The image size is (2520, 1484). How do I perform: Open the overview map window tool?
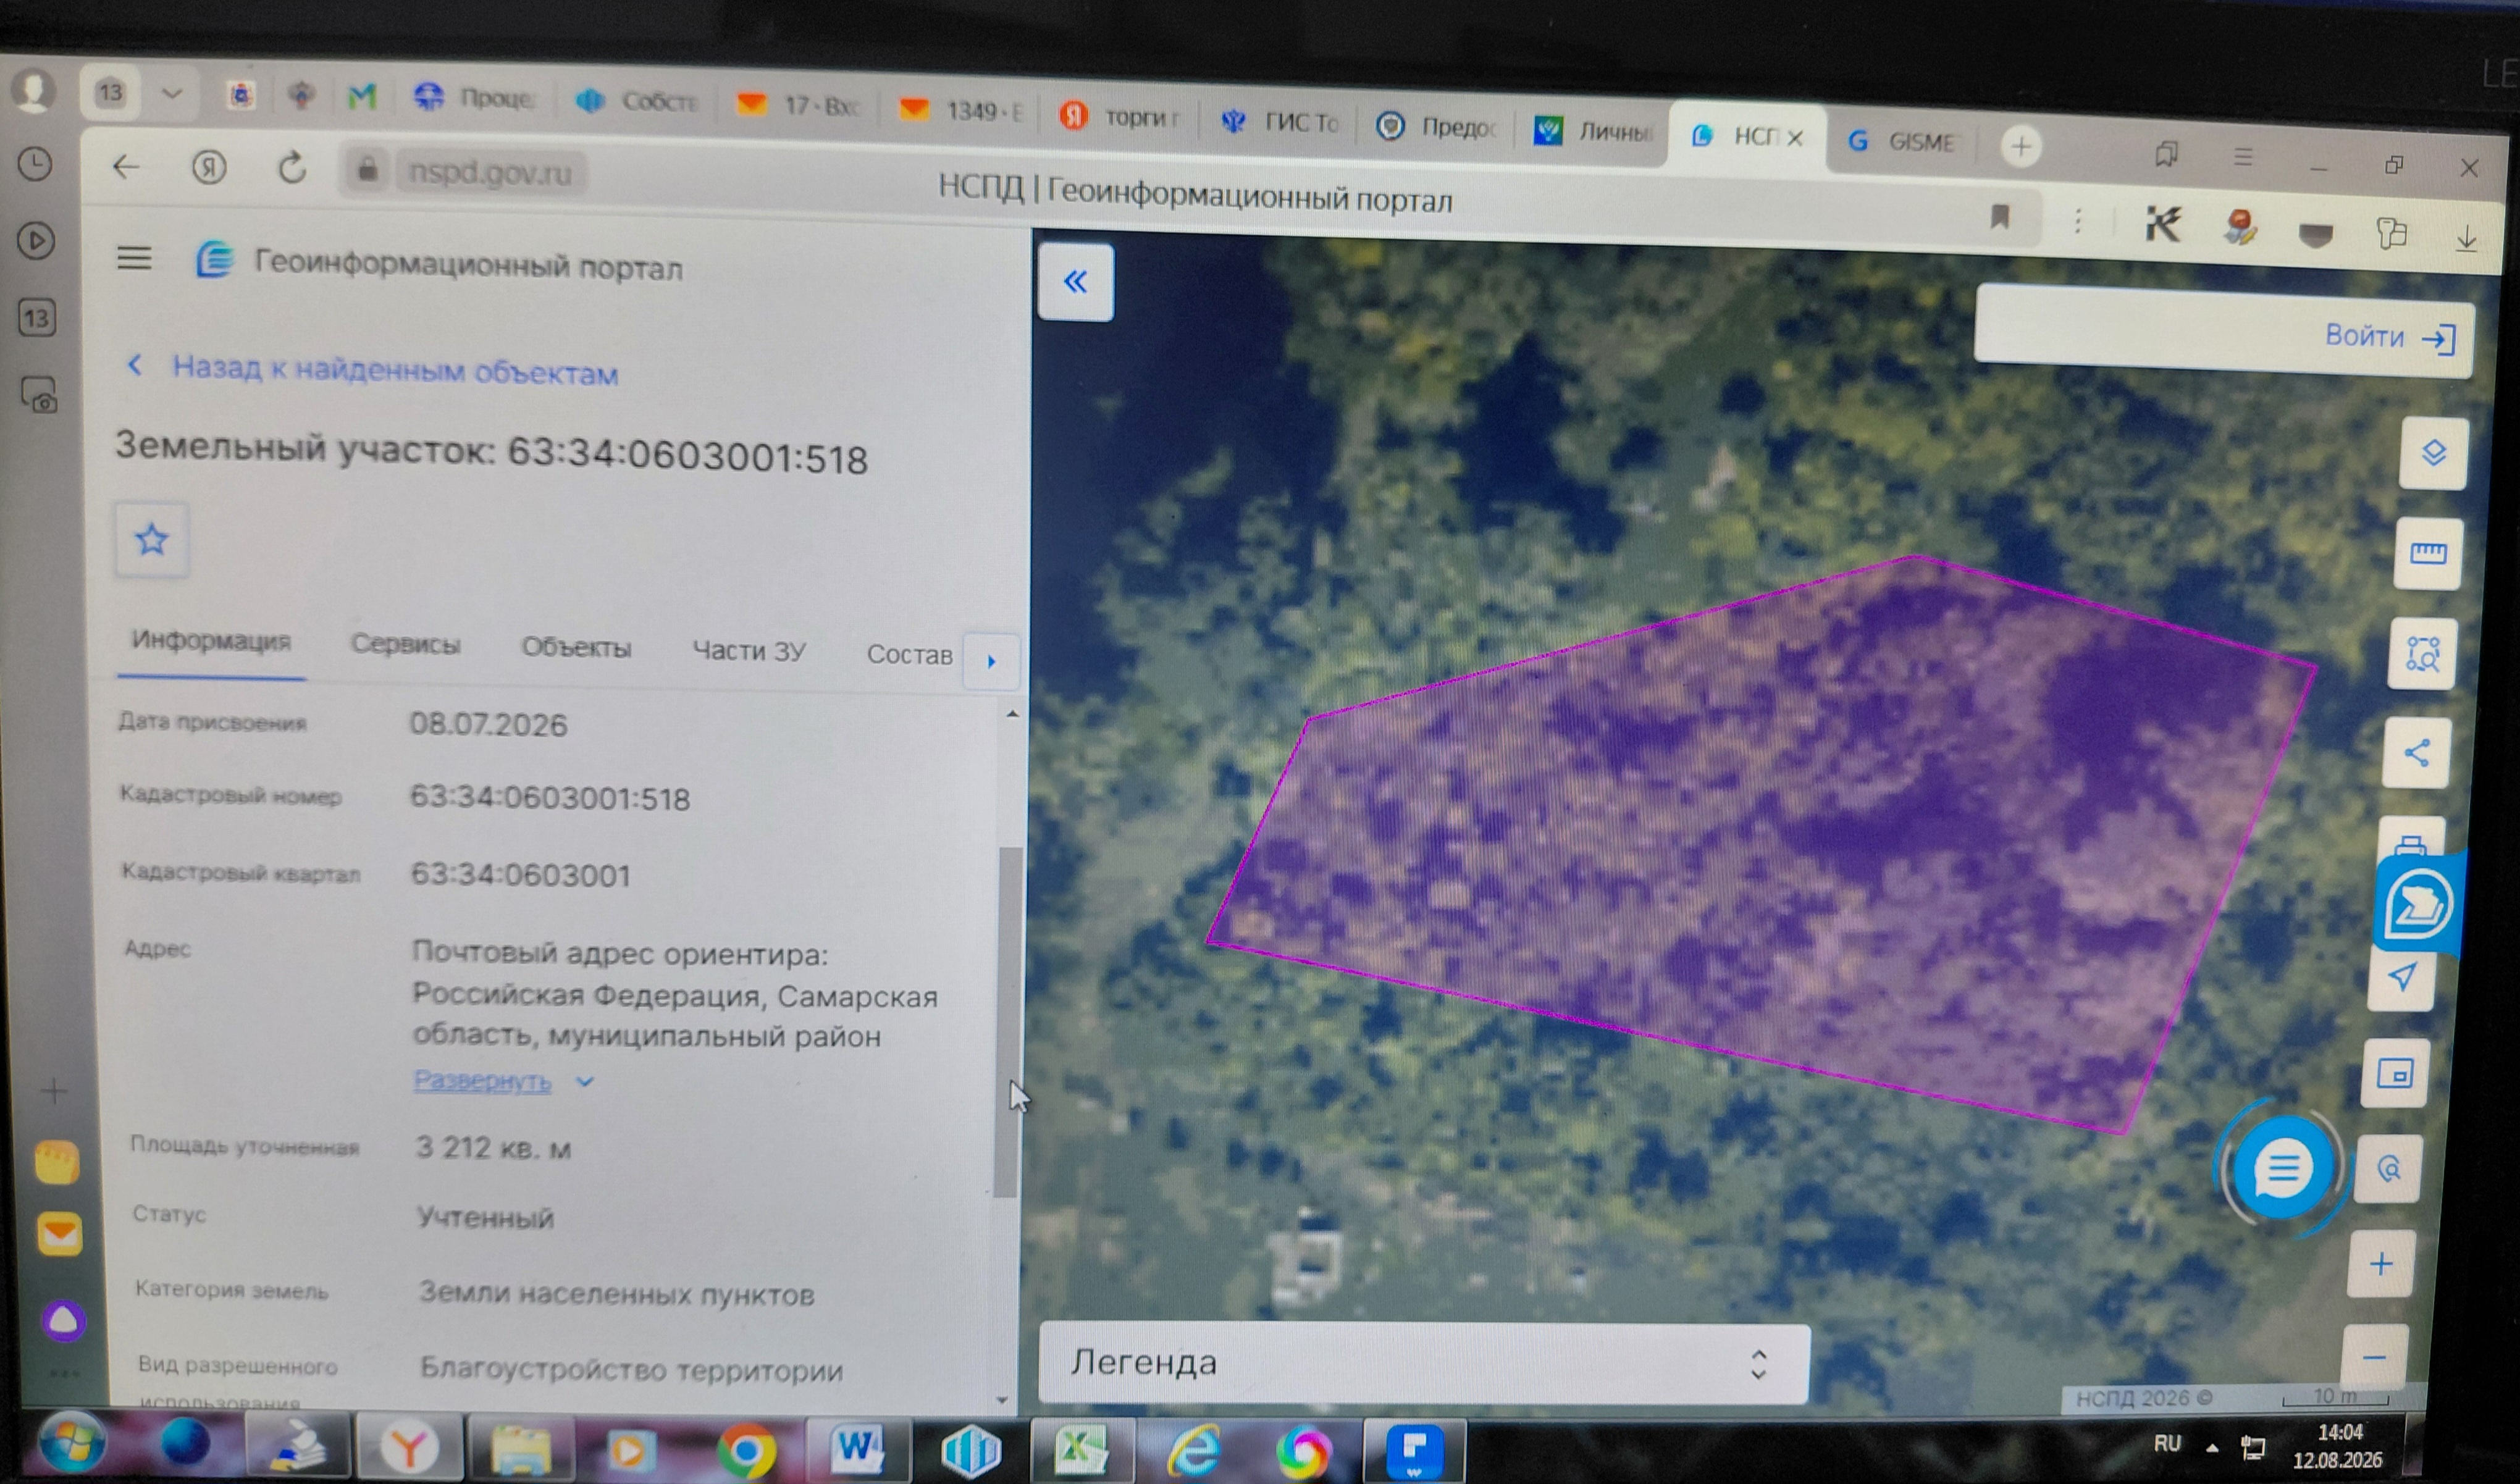[2394, 1074]
